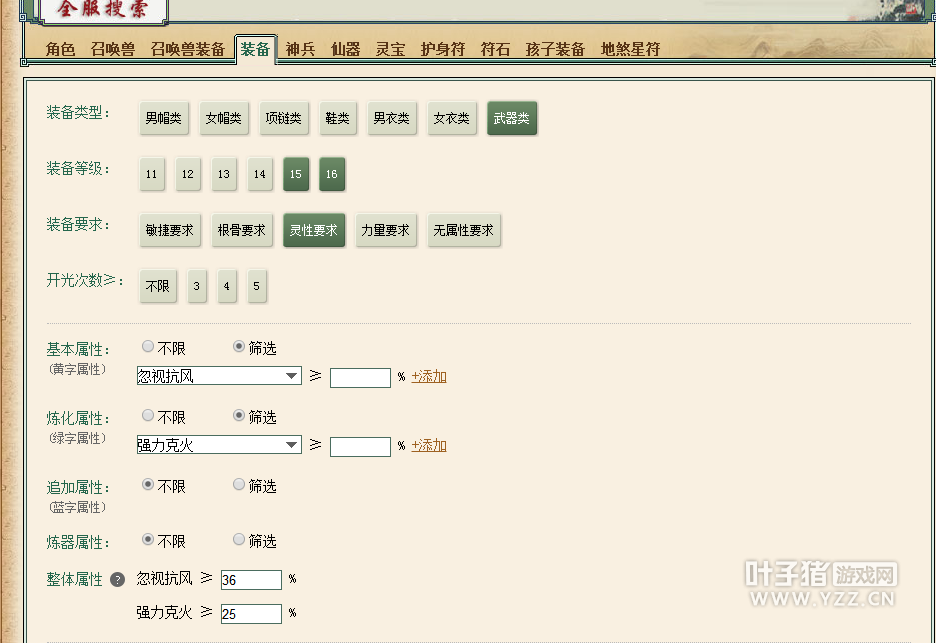Select 筛选 radio for 炼化属性
Image resolution: width=936 pixels, height=643 pixels.
239,416
